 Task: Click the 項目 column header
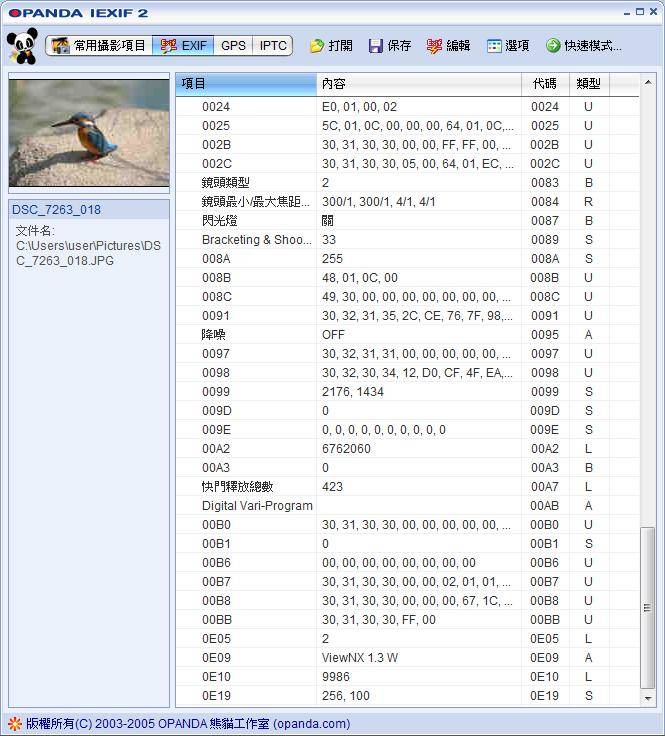point(246,84)
